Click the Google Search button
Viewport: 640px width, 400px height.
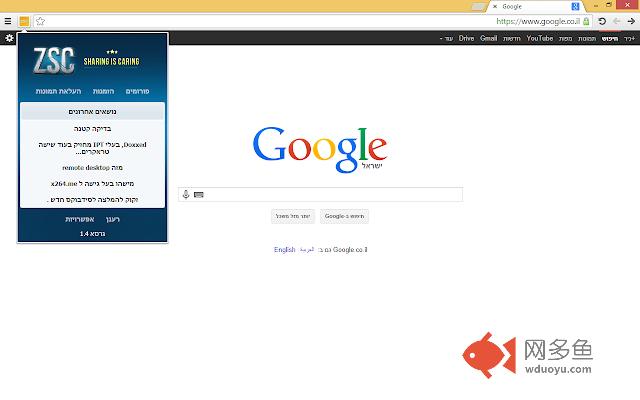coord(346,216)
